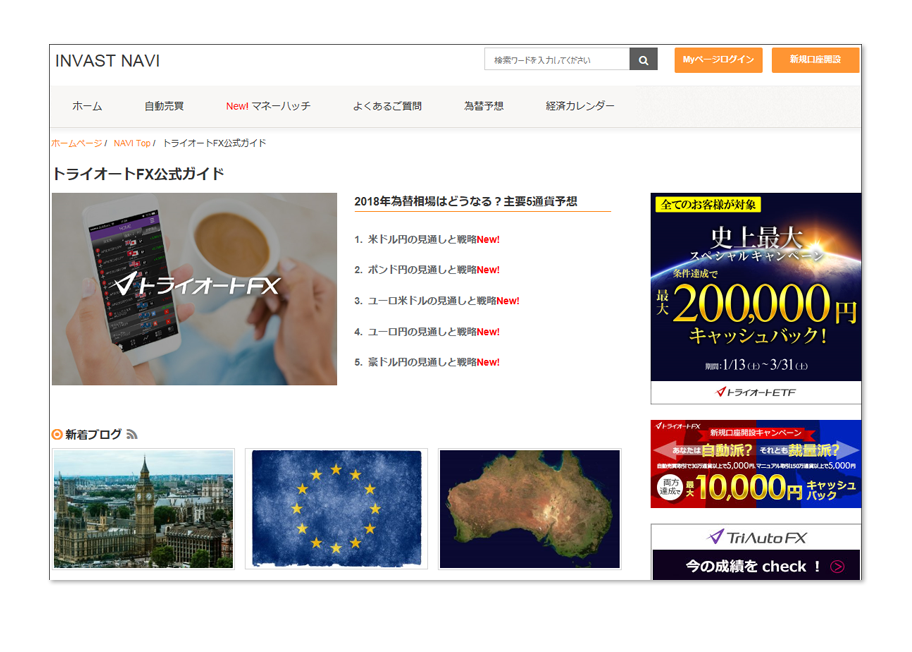Screen dimensions: 912x652
Task: Click the ホームページ breadcrumb link
Action: 77,143
